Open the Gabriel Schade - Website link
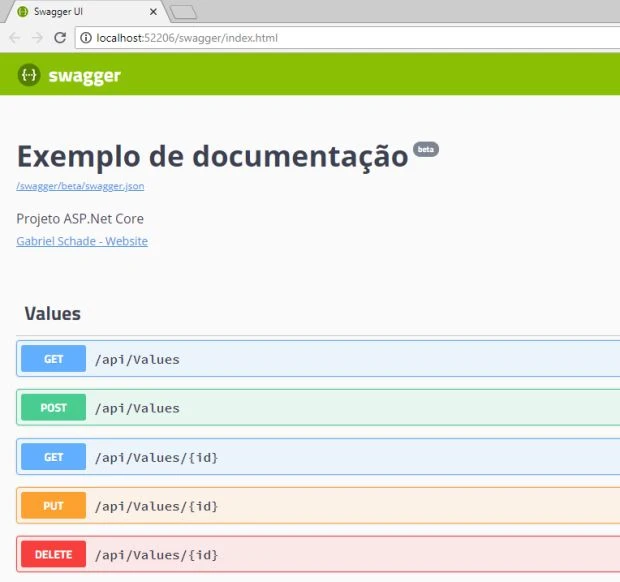The image size is (620, 582). [x=82, y=241]
